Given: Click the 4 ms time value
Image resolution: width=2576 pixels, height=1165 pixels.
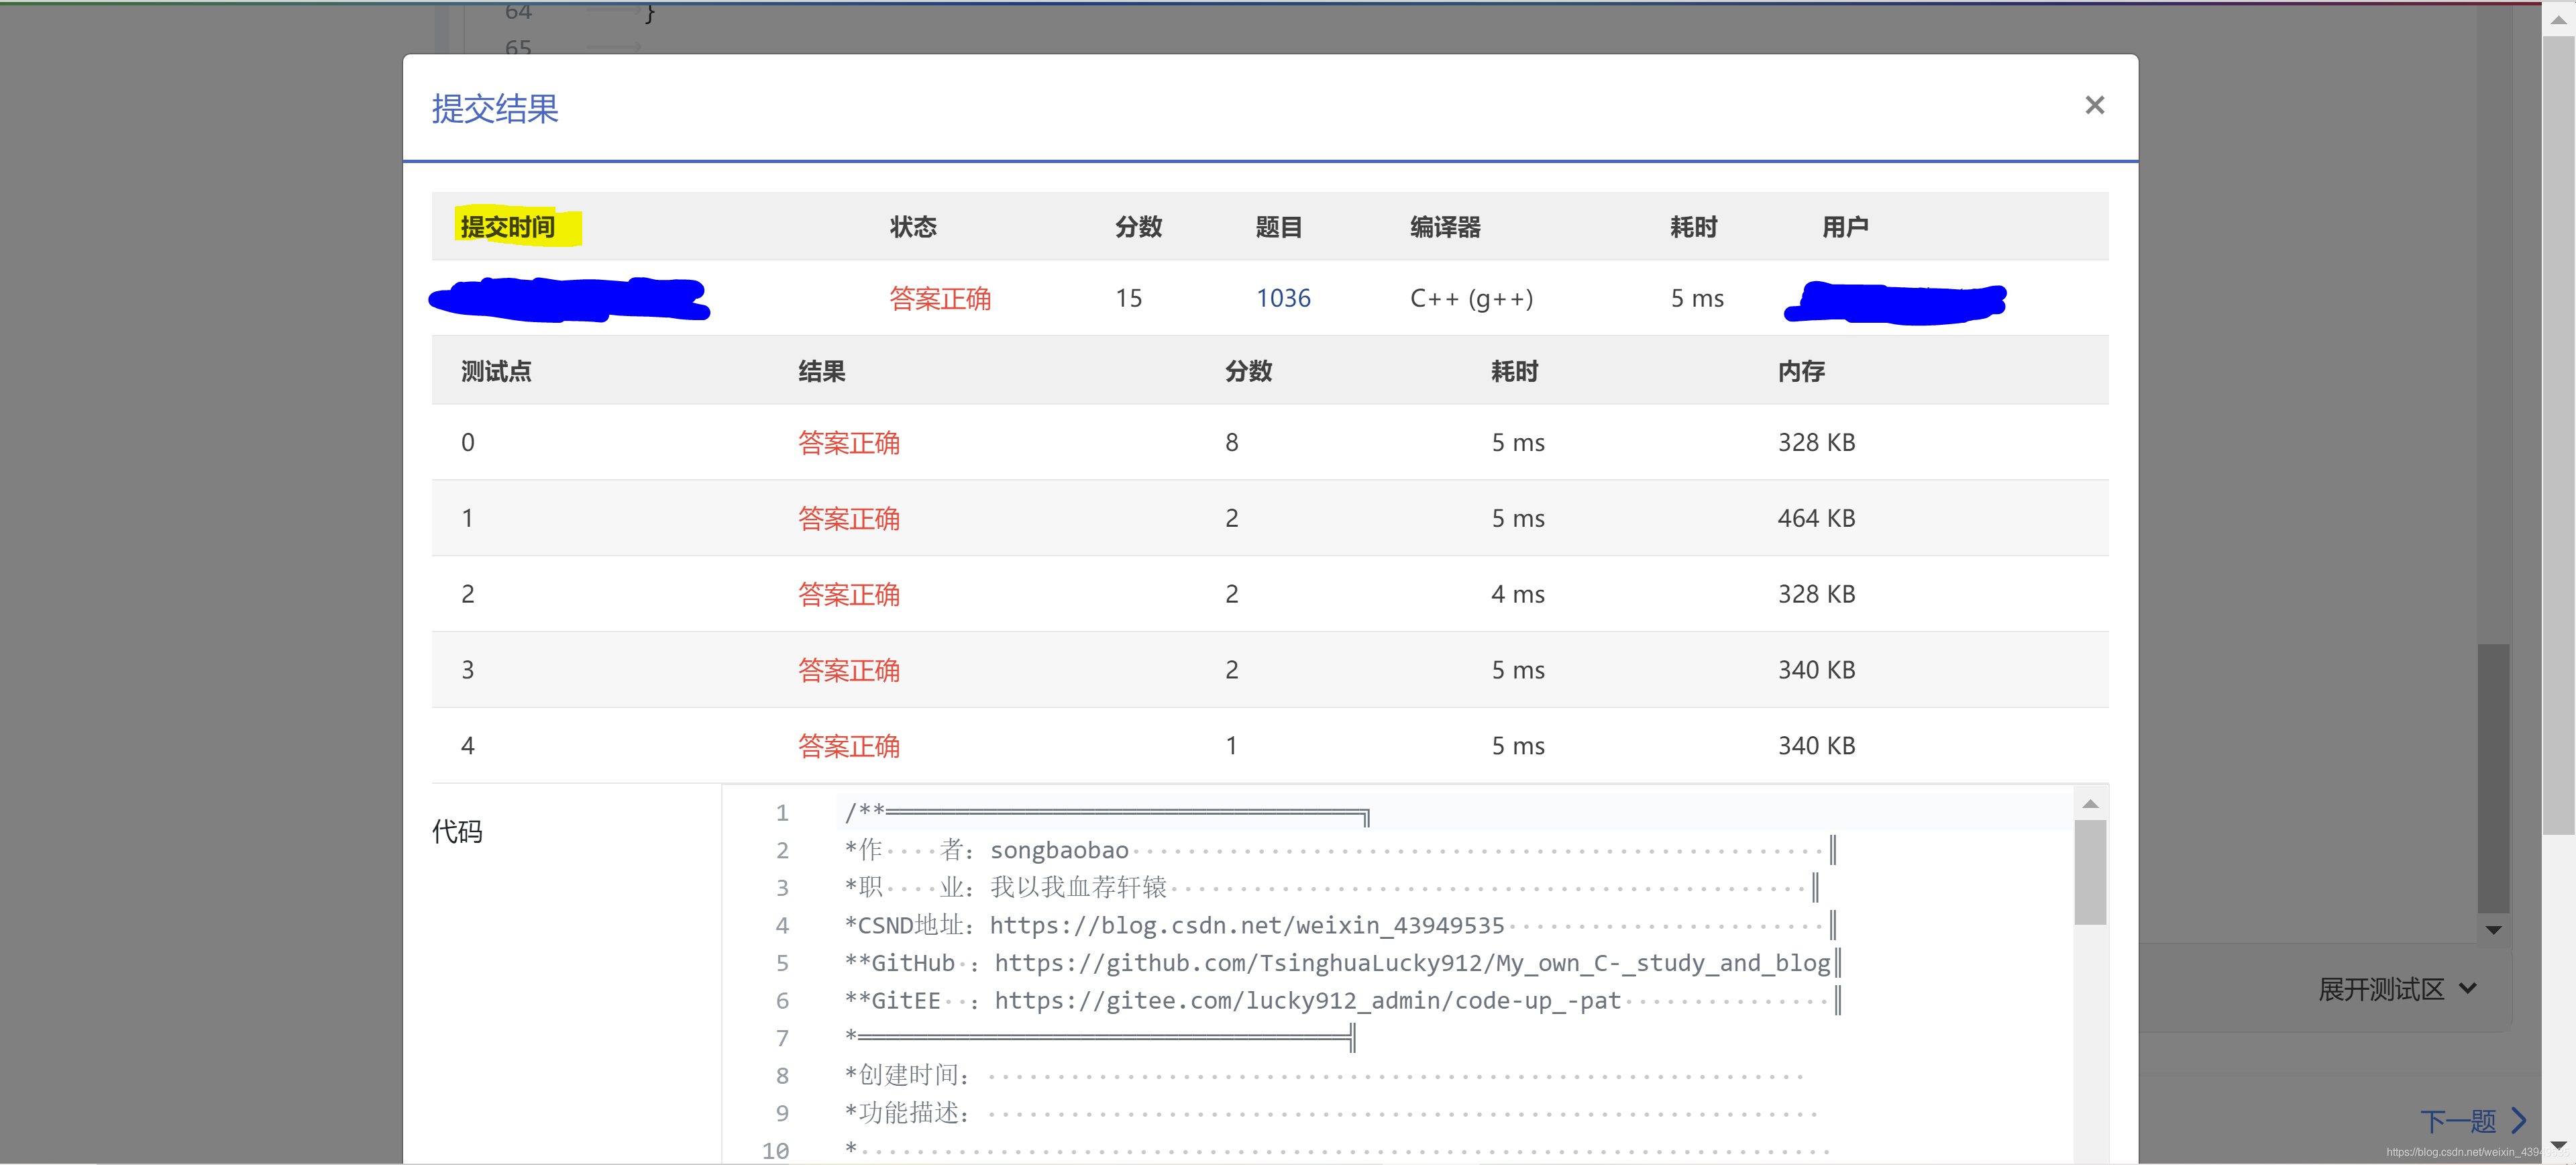Looking at the screenshot, I should [1518, 594].
